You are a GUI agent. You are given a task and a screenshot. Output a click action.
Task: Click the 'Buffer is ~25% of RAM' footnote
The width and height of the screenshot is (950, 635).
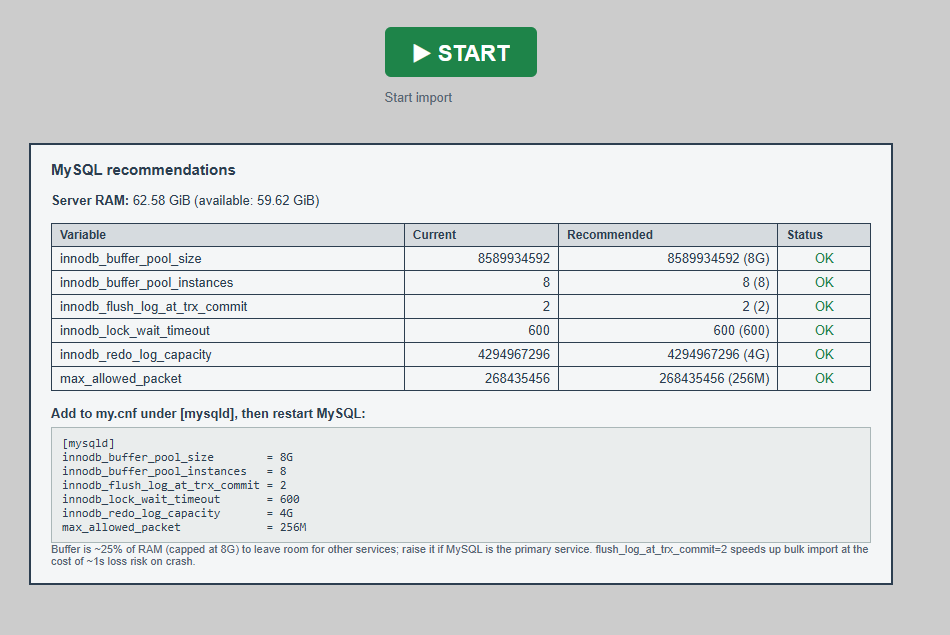(459, 555)
